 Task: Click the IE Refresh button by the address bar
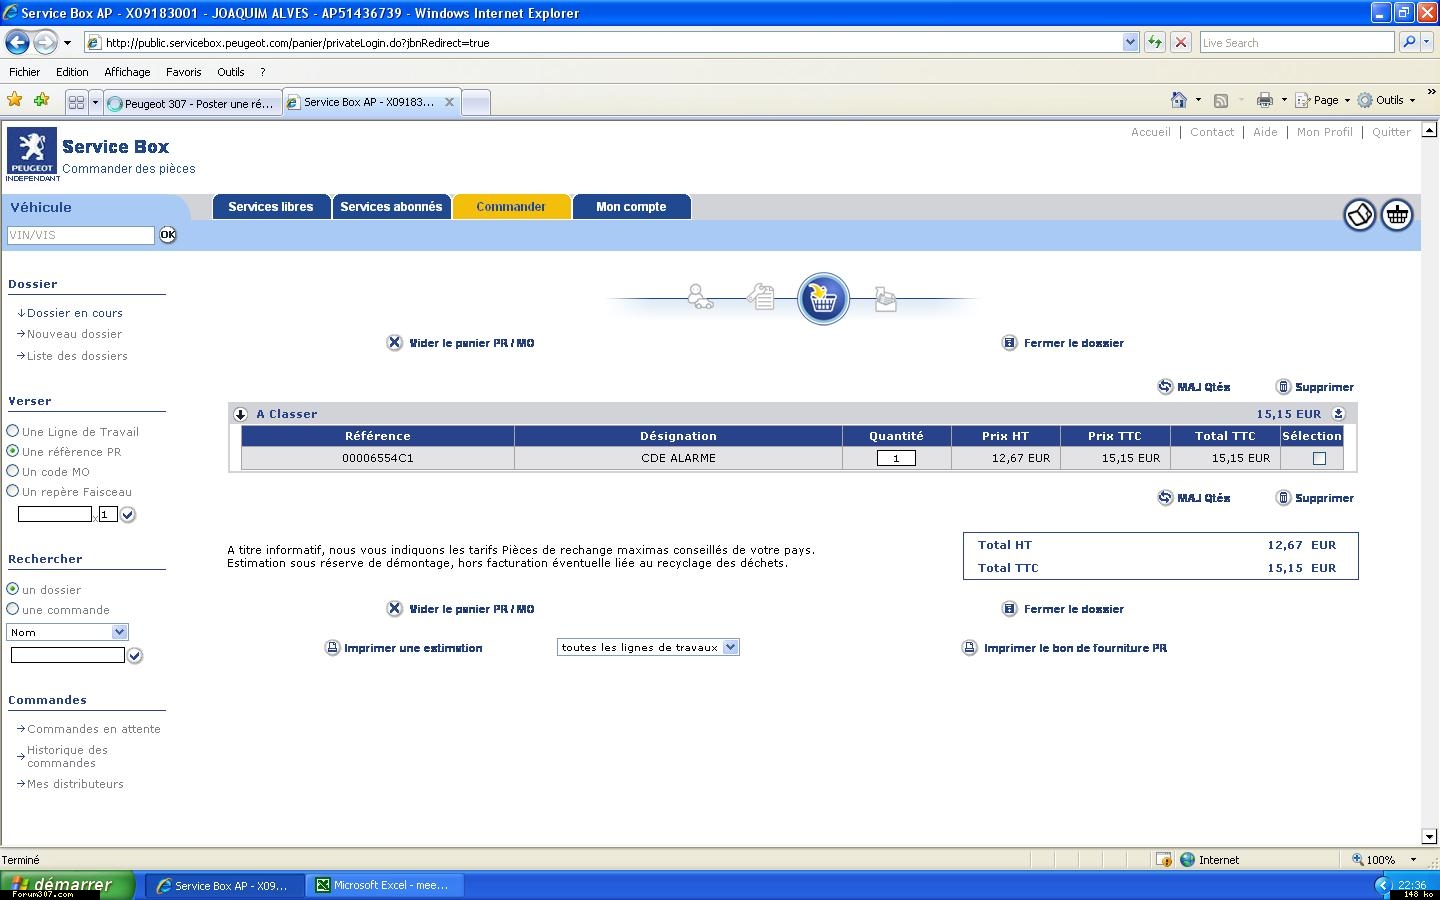tap(1155, 42)
